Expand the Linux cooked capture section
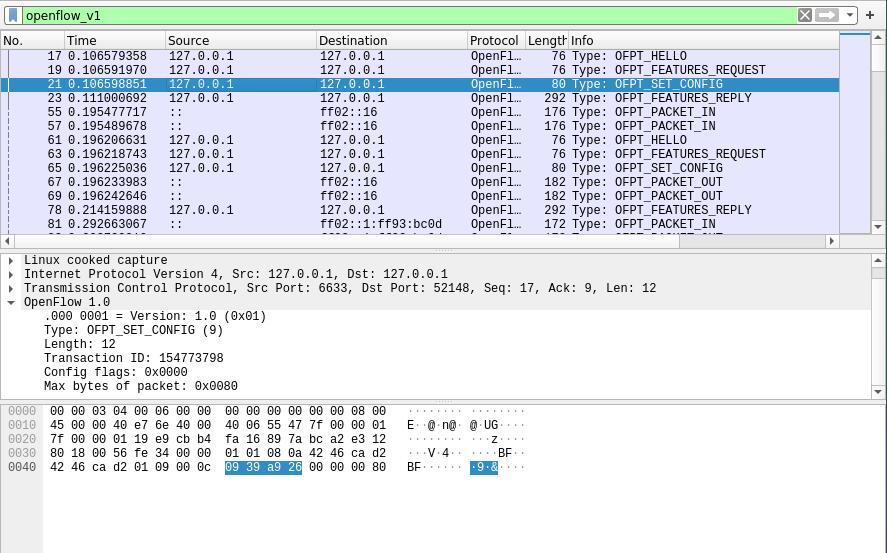The image size is (887, 553). [x=11, y=261]
